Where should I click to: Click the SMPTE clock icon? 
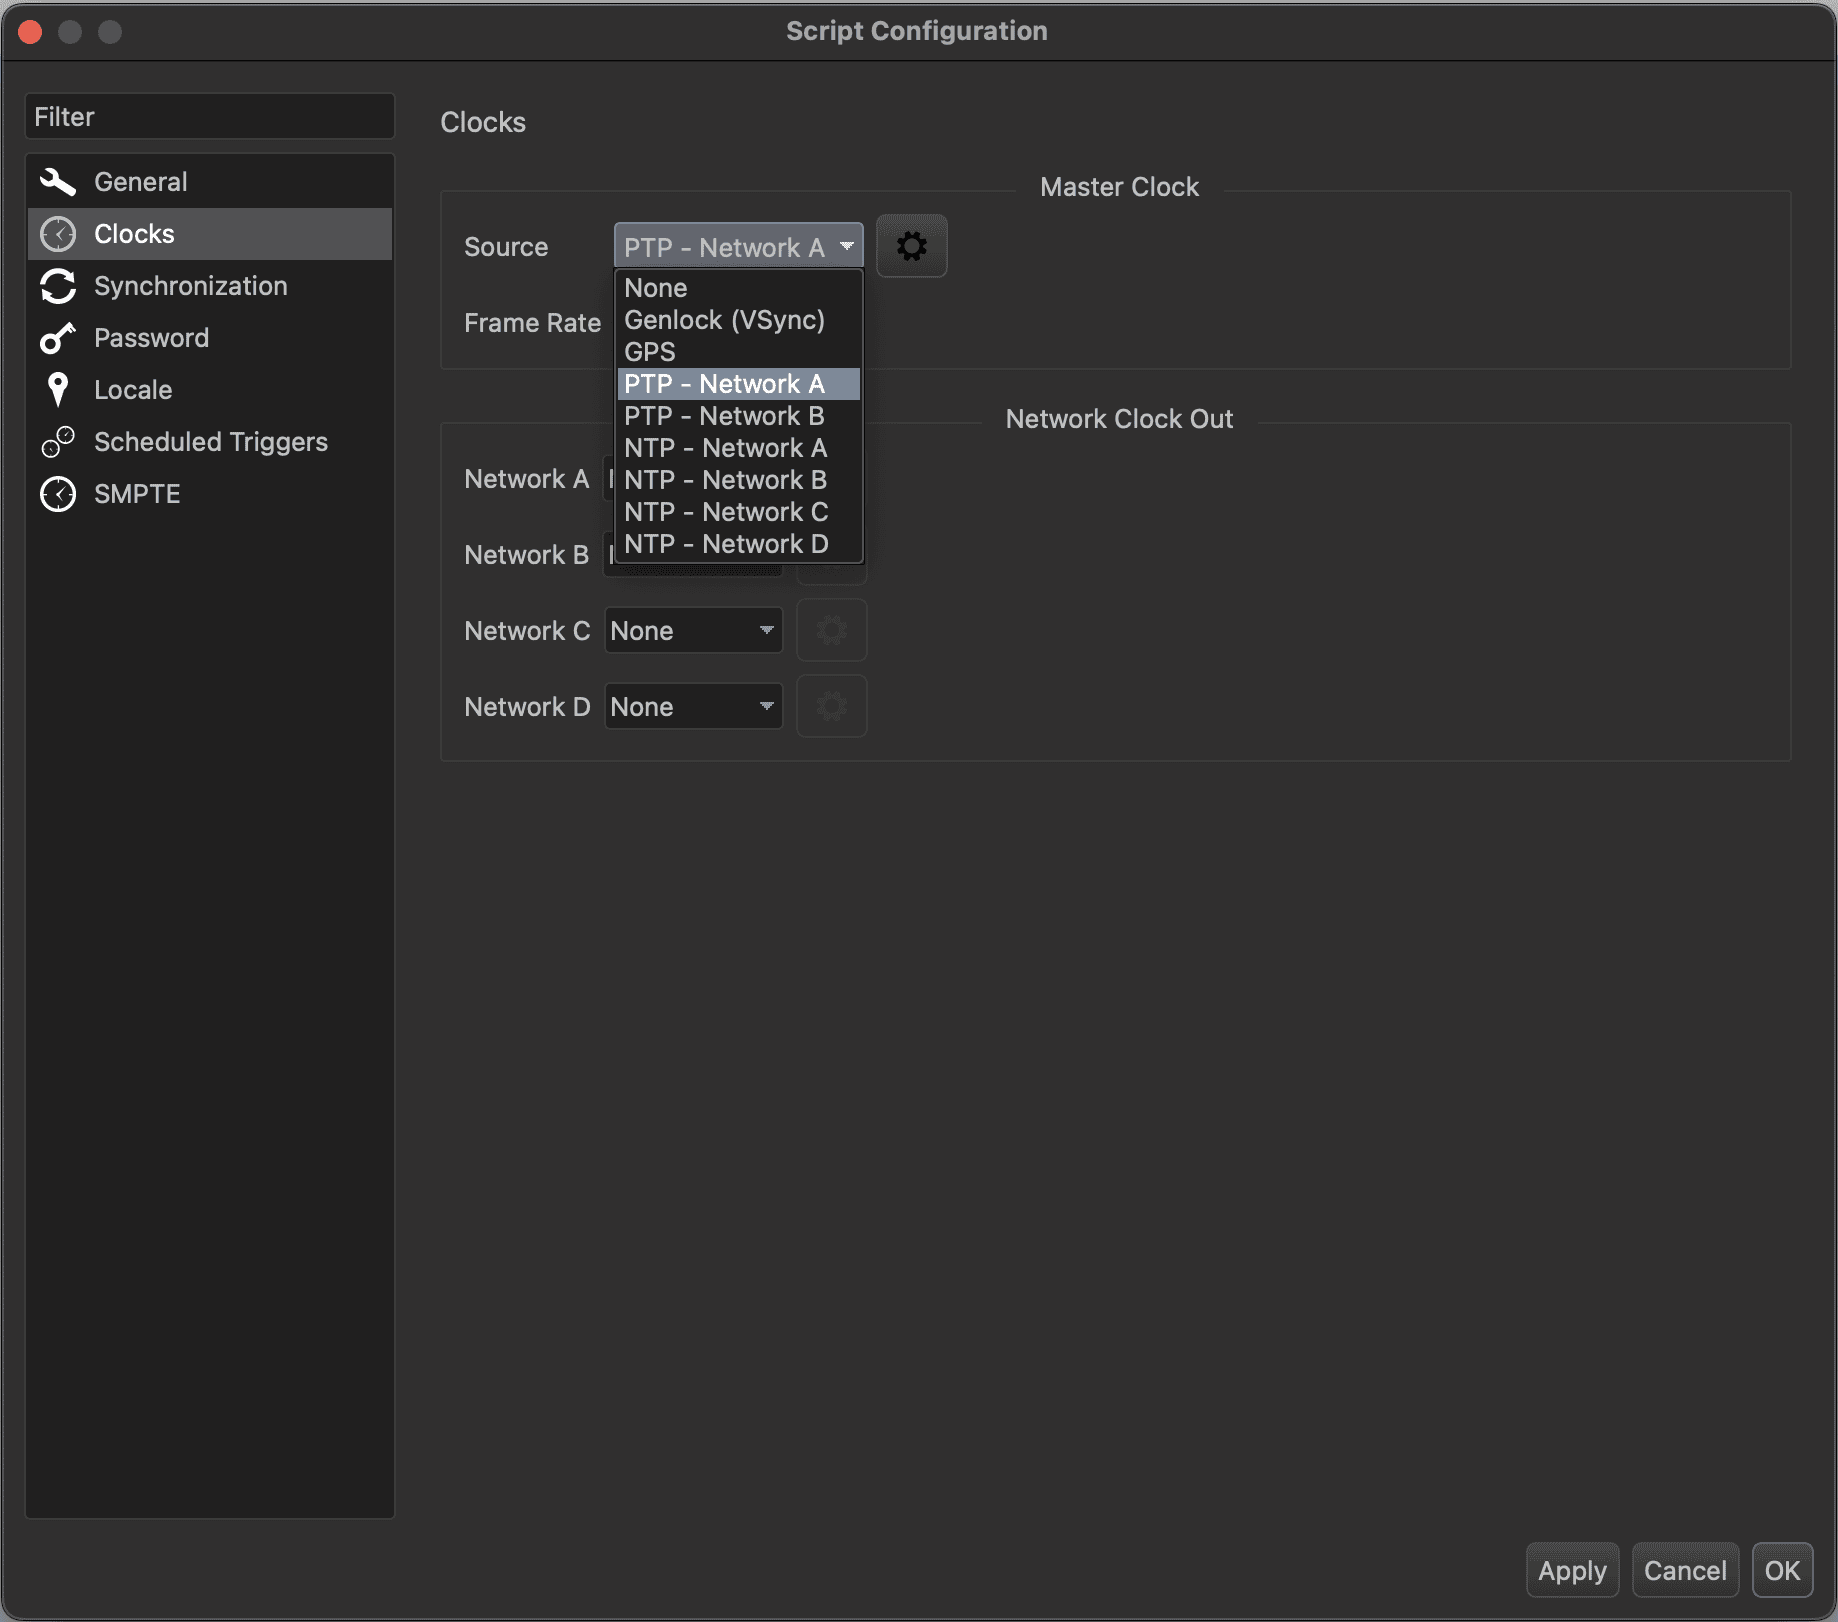[58, 494]
